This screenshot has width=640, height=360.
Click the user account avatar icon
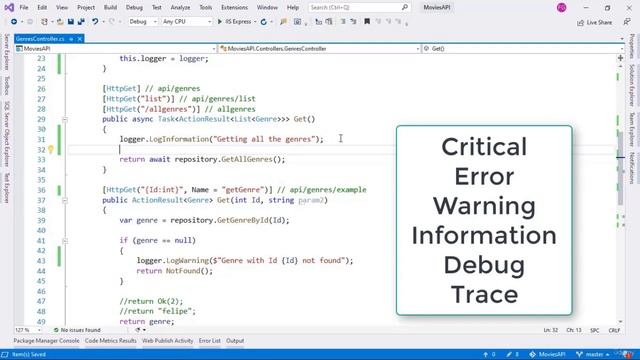click(x=562, y=7)
